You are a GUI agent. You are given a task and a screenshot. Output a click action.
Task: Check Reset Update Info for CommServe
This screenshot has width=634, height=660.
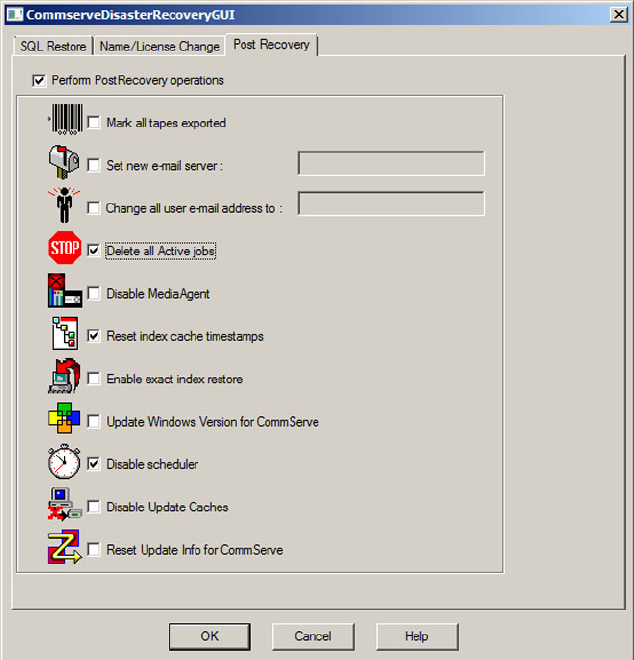coord(93,550)
